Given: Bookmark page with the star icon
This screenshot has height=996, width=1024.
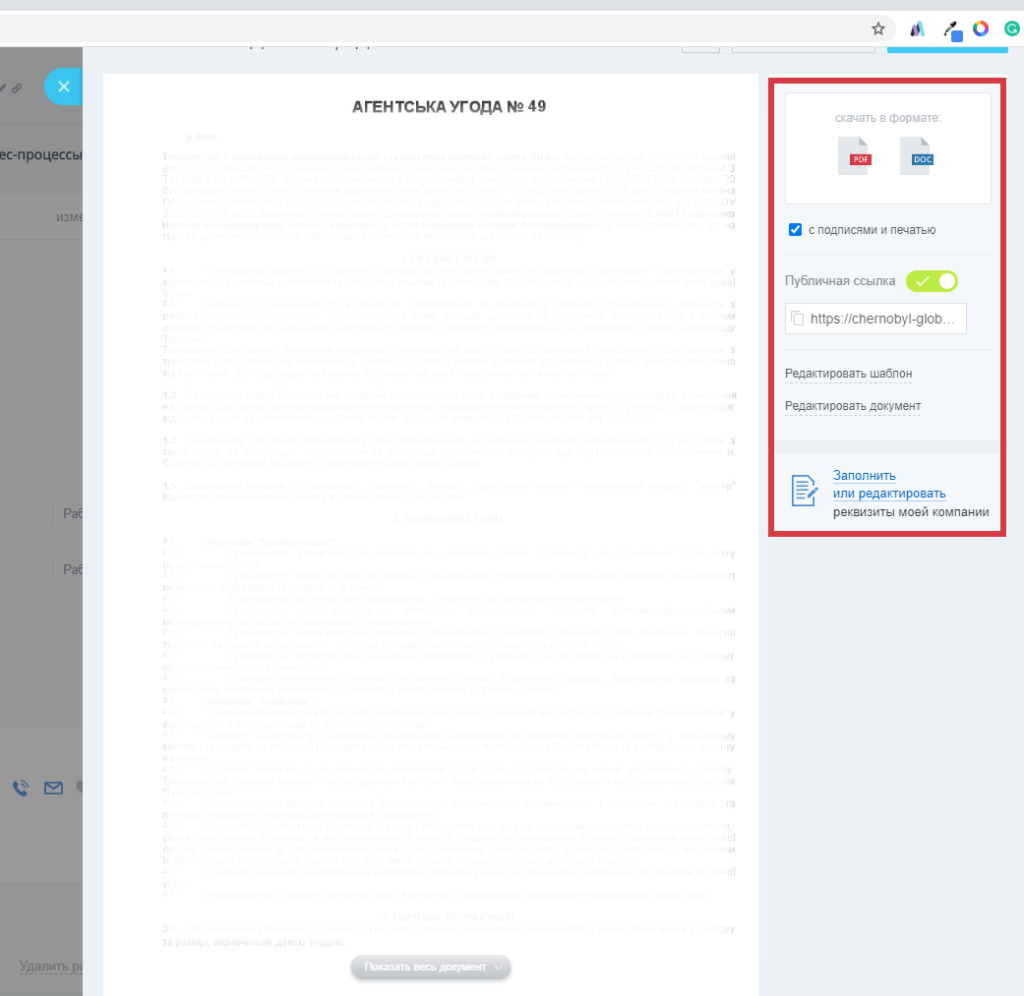Looking at the screenshot, I should (878, 29).
